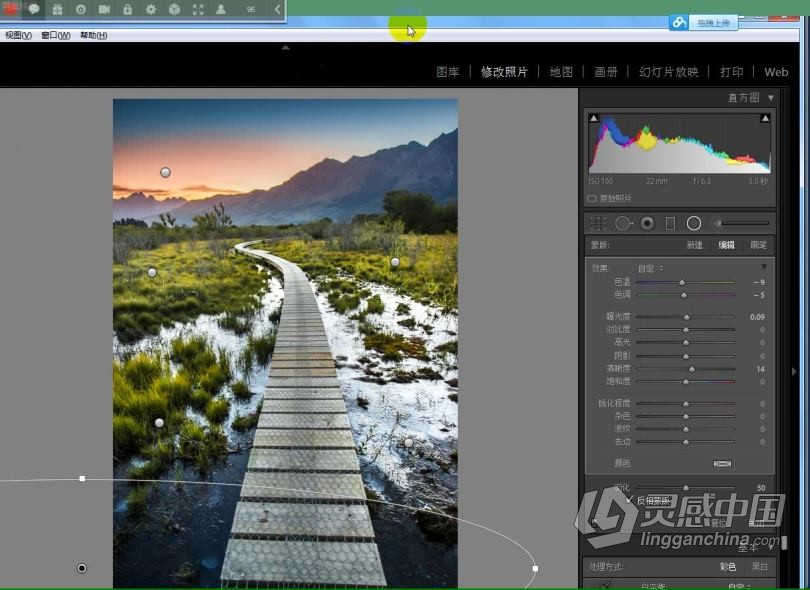Select the filter pin on the water right of boardwalk
Viewport: 810px width, 590px height.
pos(409,443)
